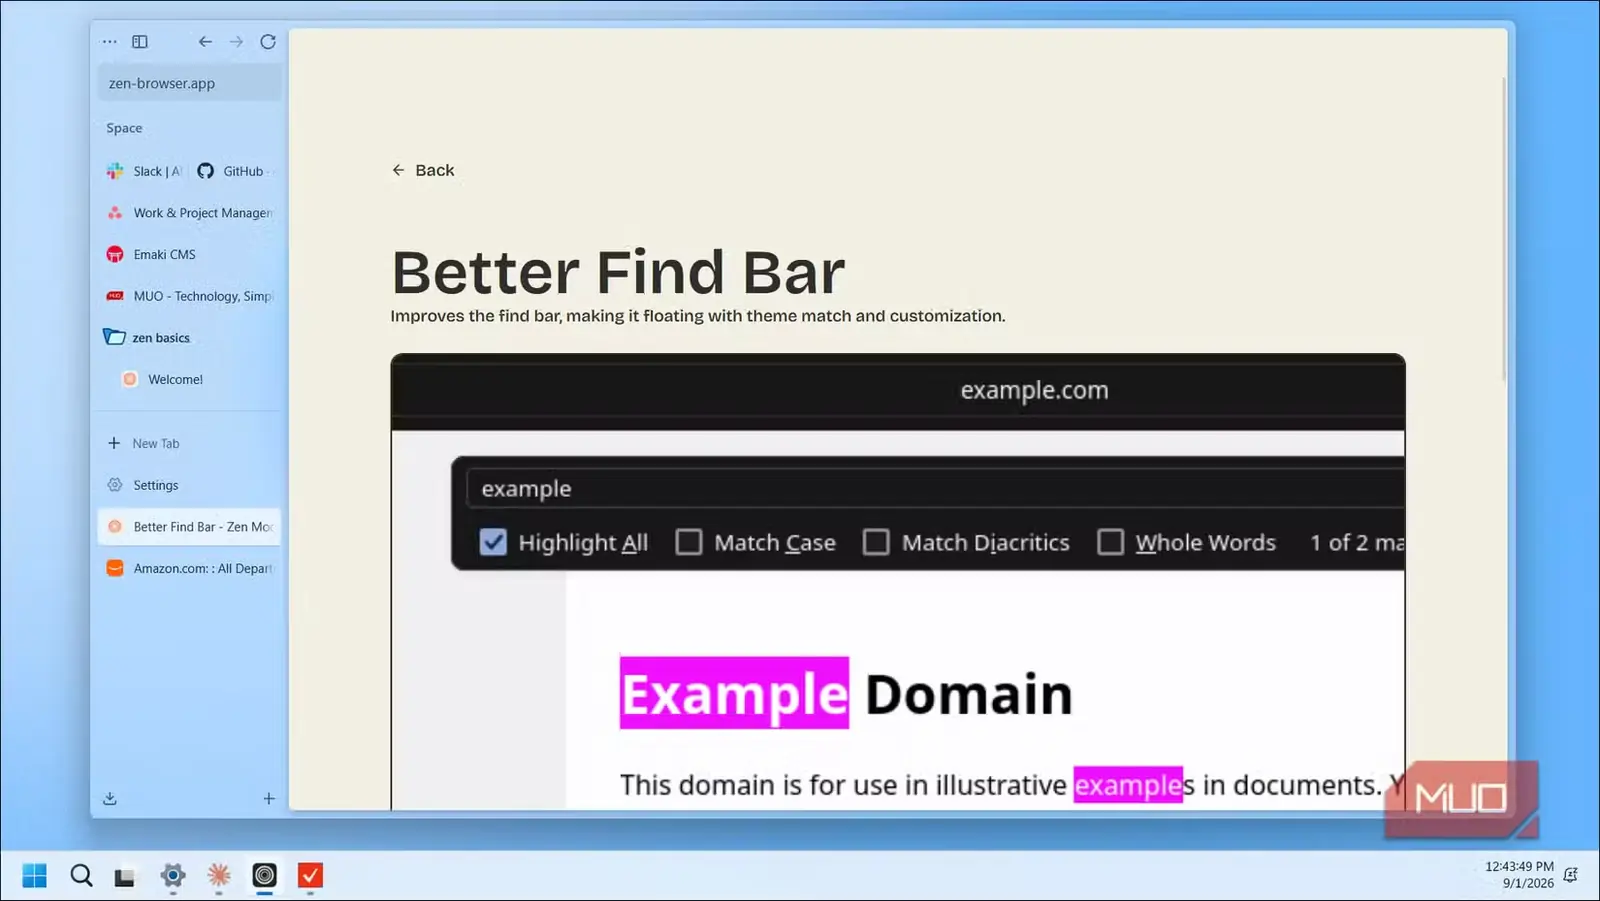The image size is (1600, 901).
Task: Click the Better Find Bar heading
Action: pos(618,272)
